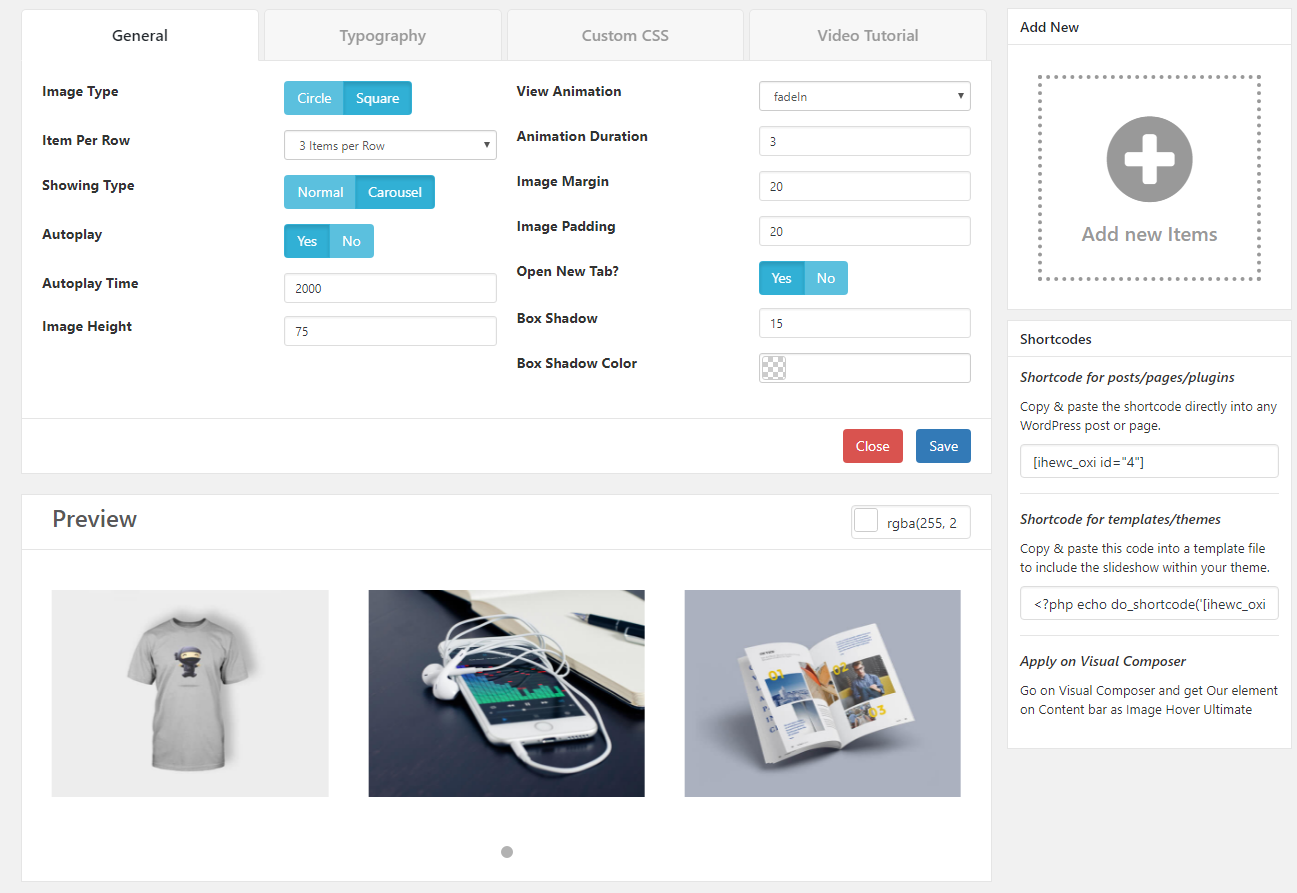The height and width of the screenshot is (893, 1297).
Task: Click the red Close button
Action: pos(872,446)
